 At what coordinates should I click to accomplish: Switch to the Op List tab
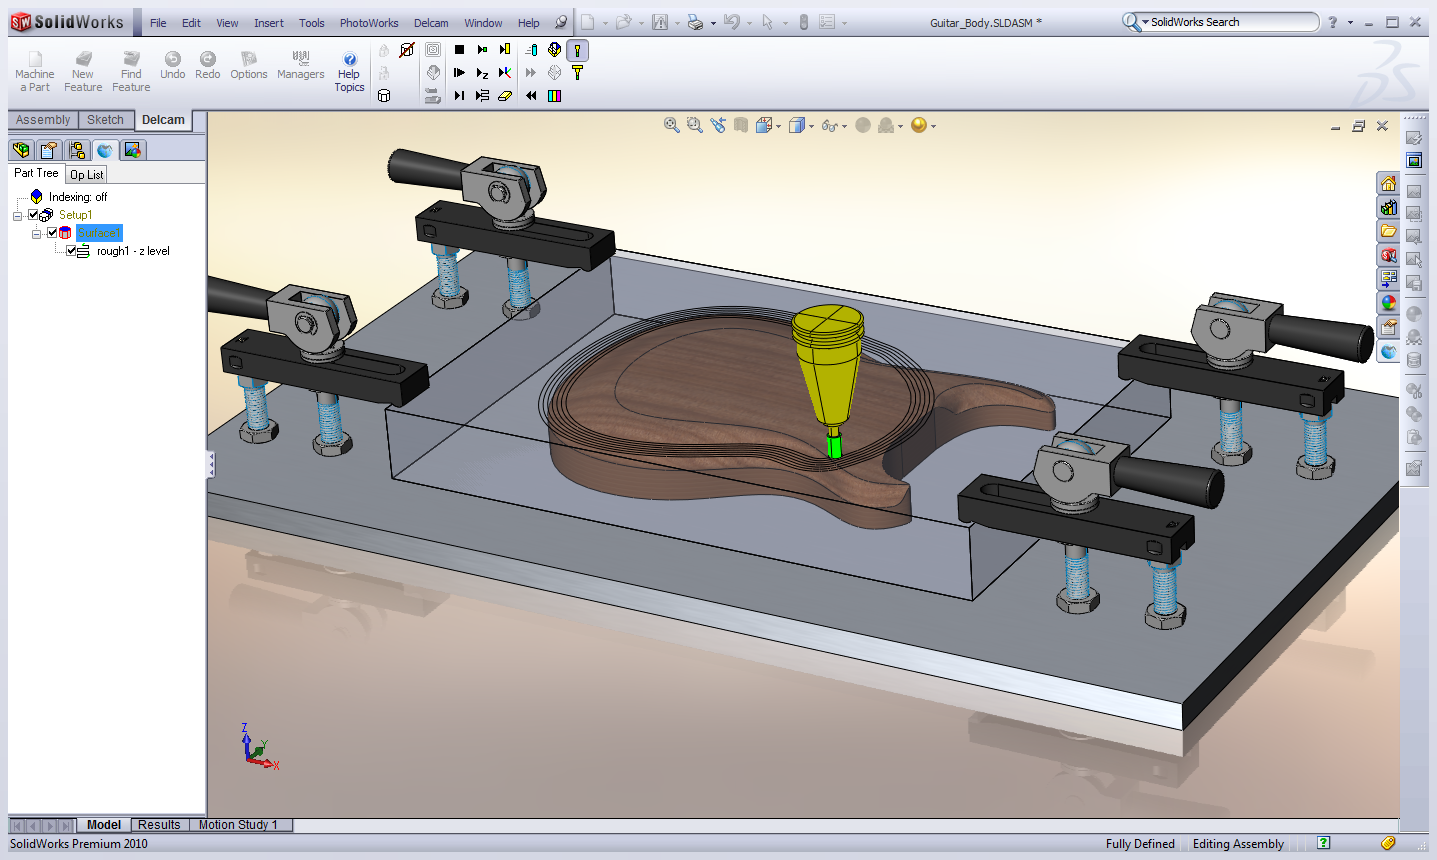click(x=86, y=174)
